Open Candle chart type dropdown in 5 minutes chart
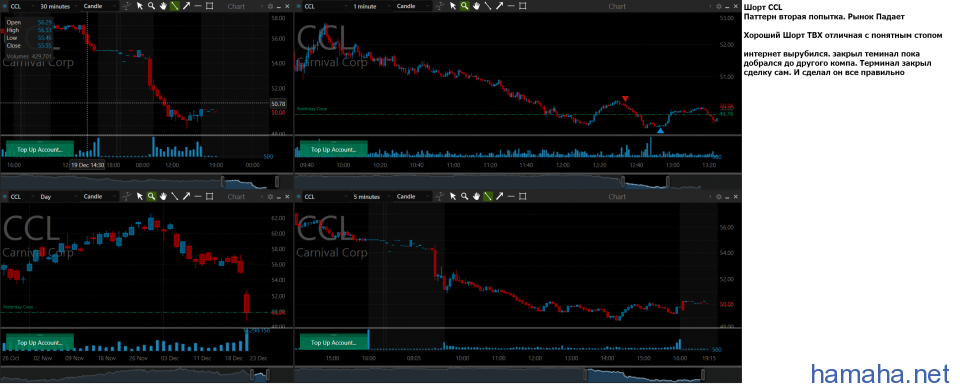Viewport: 960px width, 385px height. click(413, 196)
